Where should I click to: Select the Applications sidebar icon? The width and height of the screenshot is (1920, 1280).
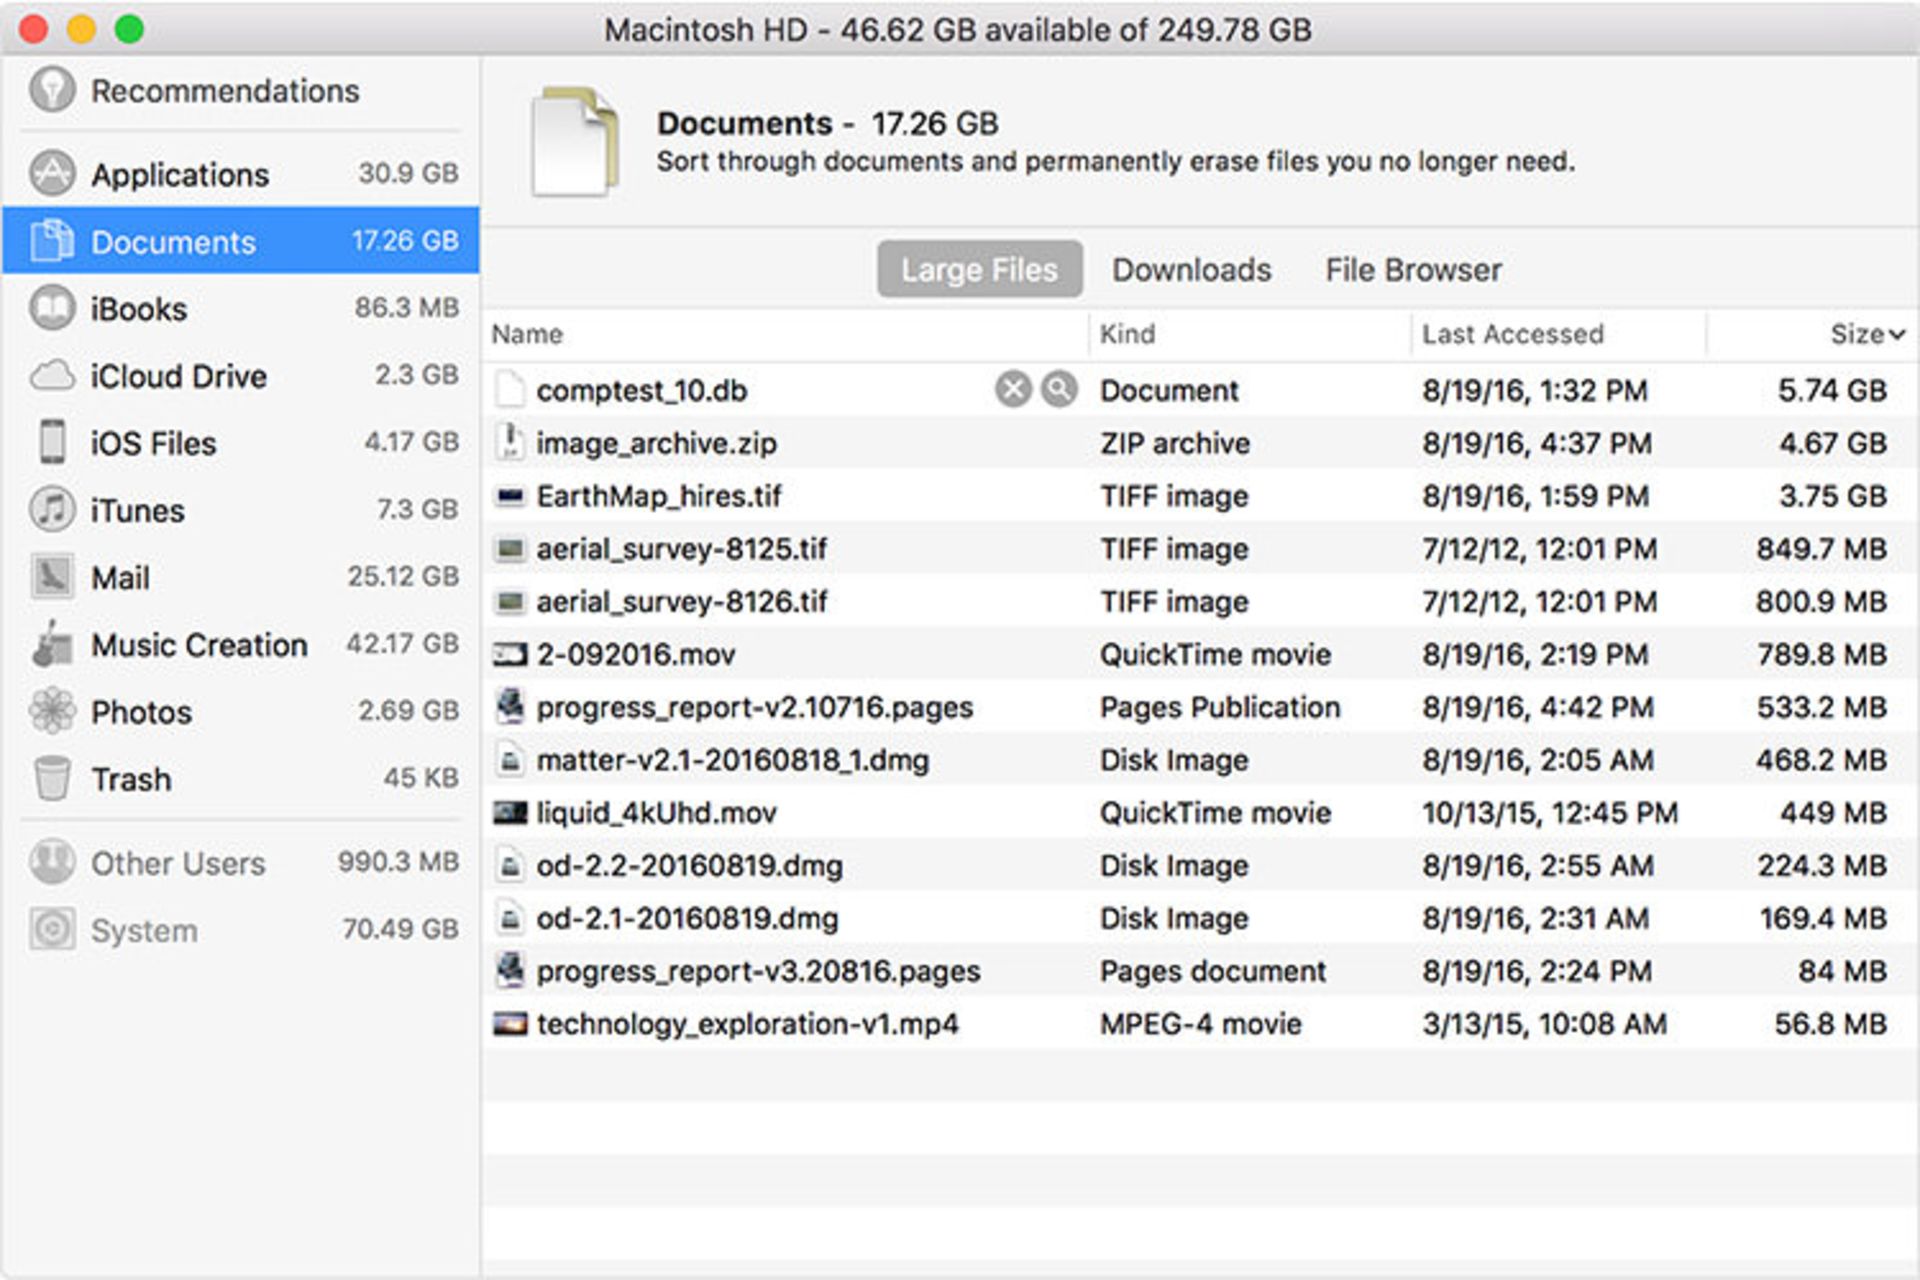[52, 174]
